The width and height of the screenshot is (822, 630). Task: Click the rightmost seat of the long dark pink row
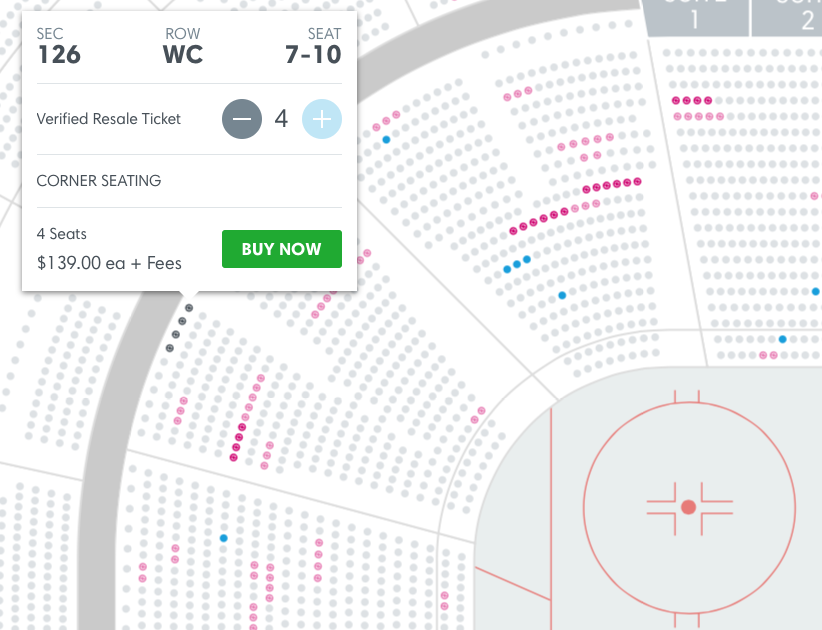(637, 181)
